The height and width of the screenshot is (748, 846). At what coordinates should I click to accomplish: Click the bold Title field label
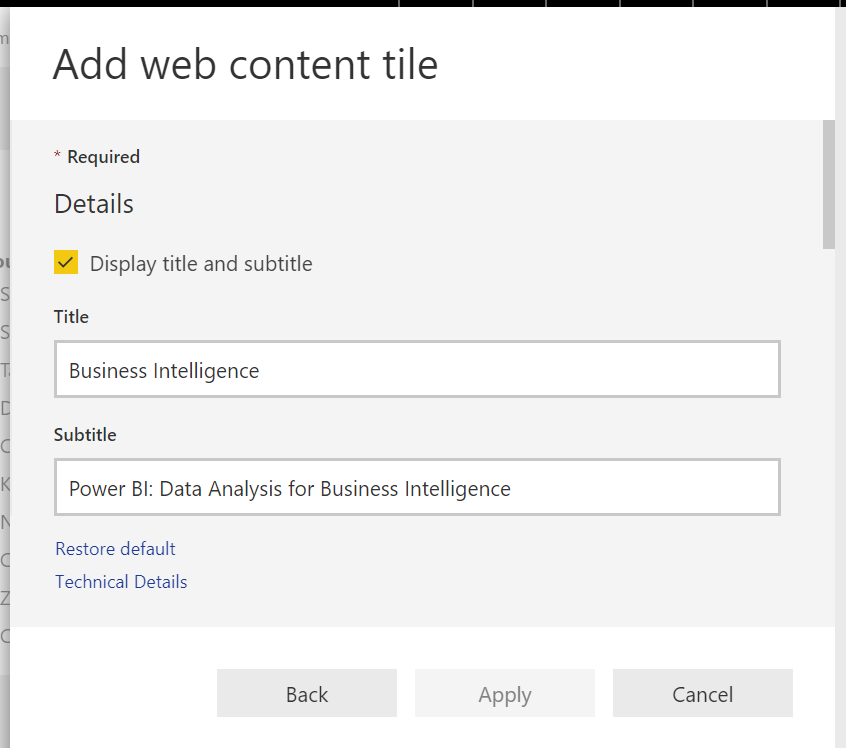tap(71, 317)
